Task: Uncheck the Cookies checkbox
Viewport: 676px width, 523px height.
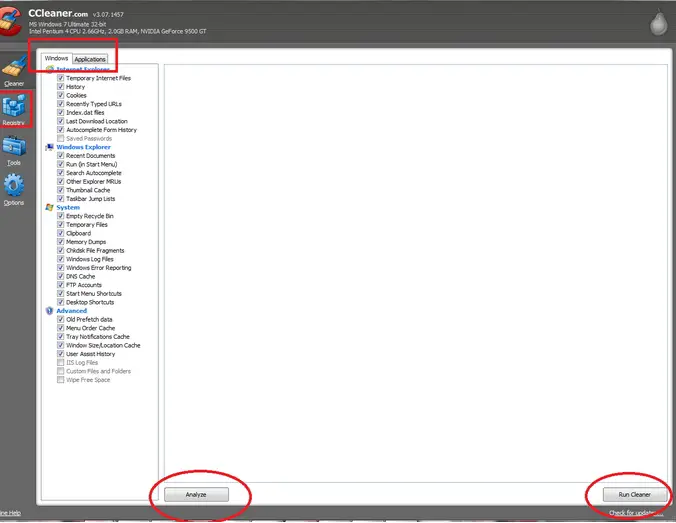Action: [x=61, y=95]
